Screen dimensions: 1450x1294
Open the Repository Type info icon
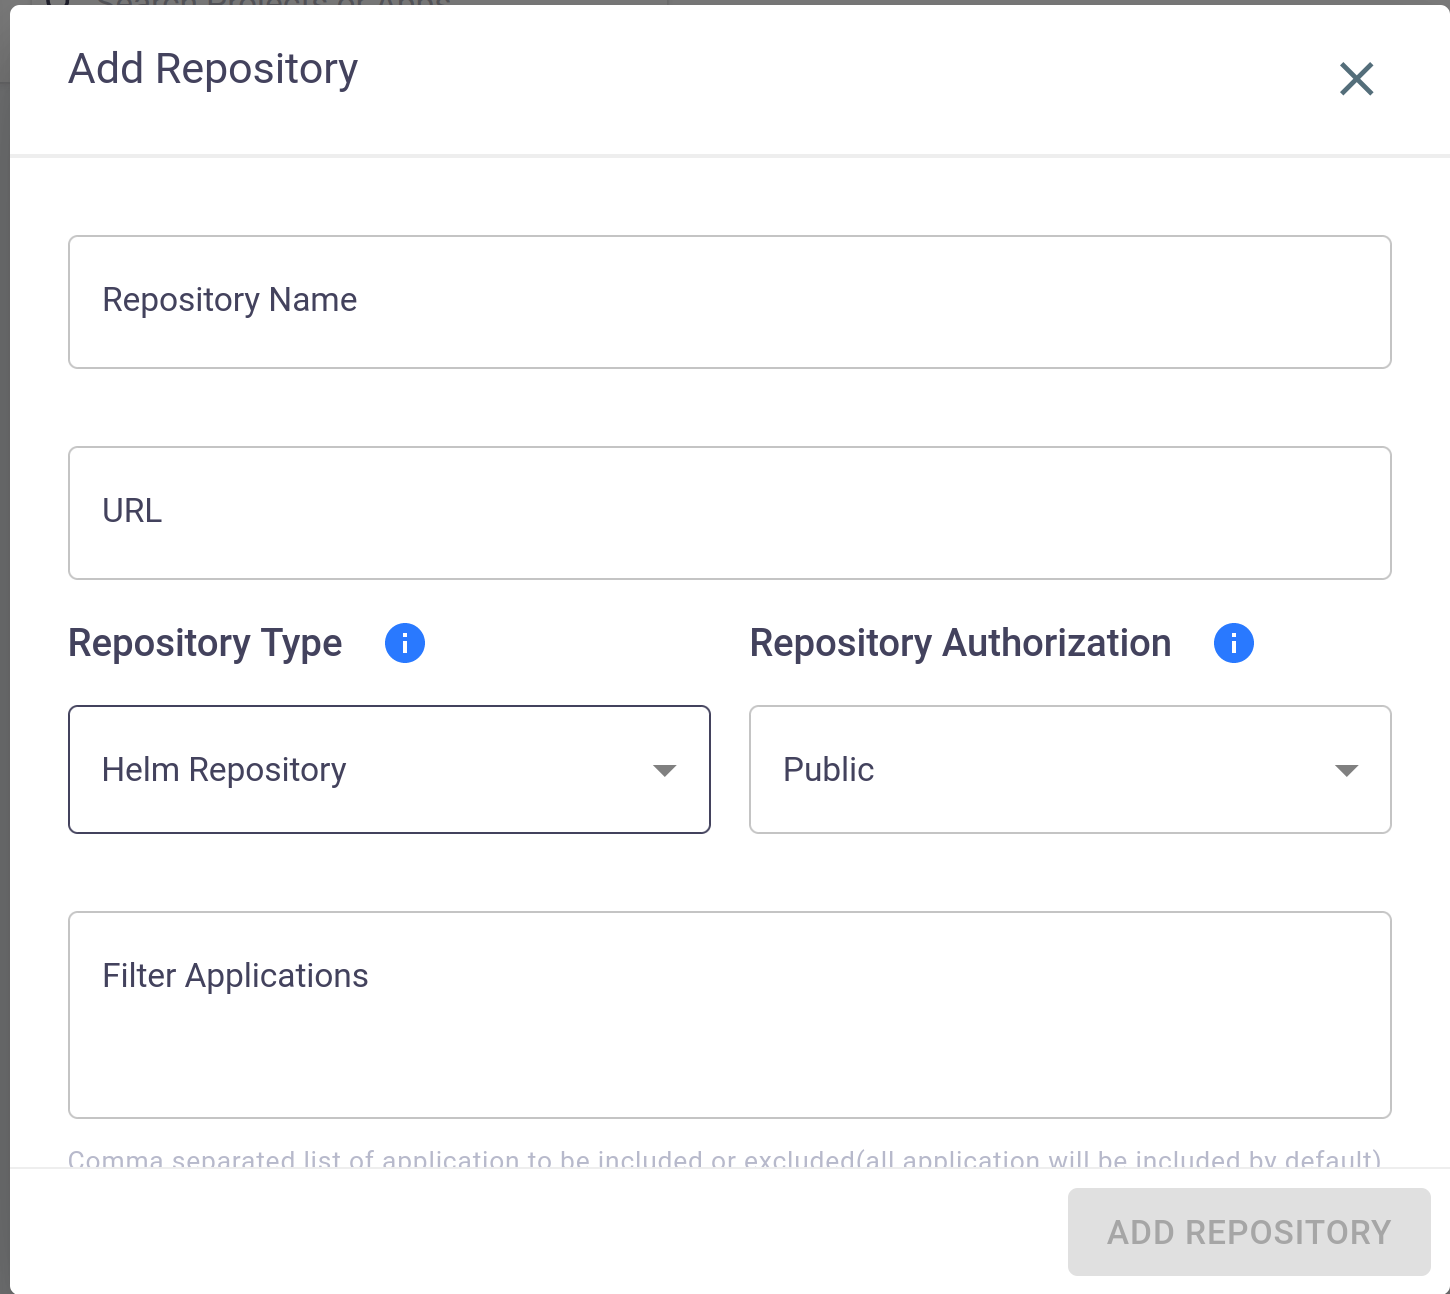tap(405, 643)
